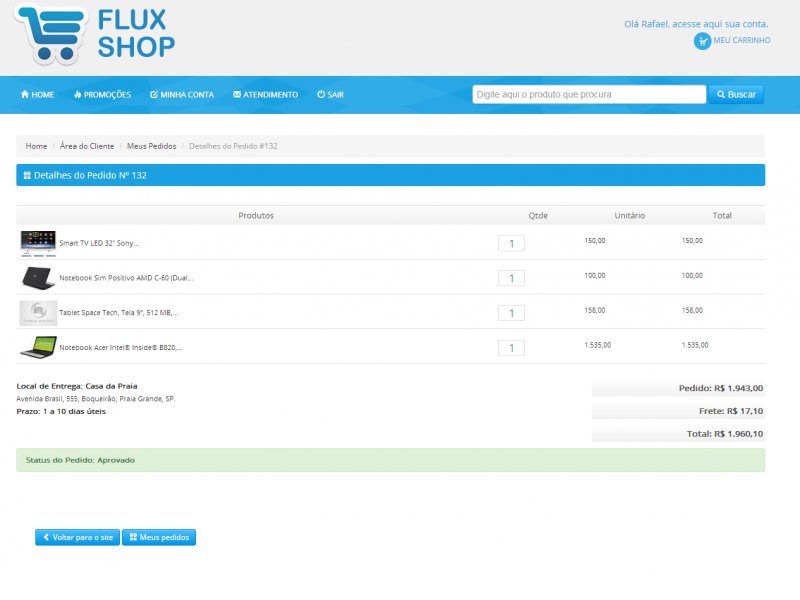Open the Meu Carrinho cart icon

click(702, 41)
